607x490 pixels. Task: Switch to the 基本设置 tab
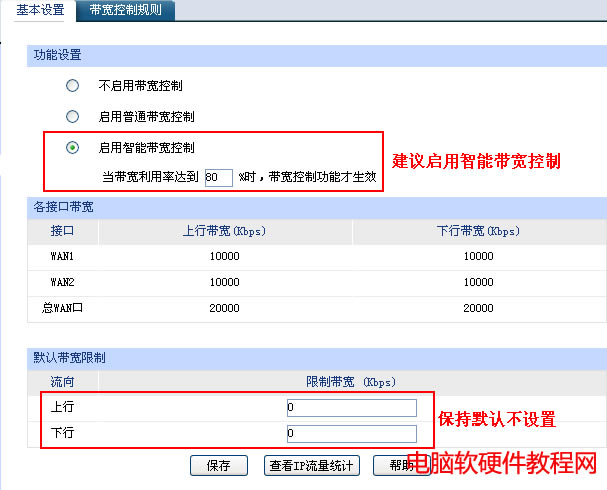tap(41, 10)
